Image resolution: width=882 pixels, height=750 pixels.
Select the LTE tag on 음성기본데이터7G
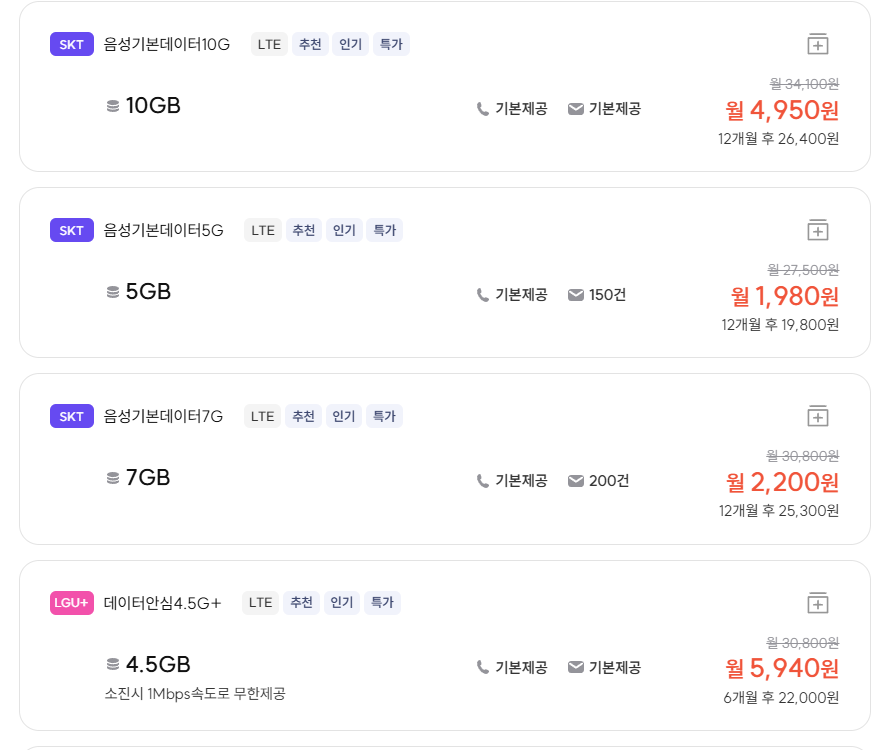click(x=262, y=416)
